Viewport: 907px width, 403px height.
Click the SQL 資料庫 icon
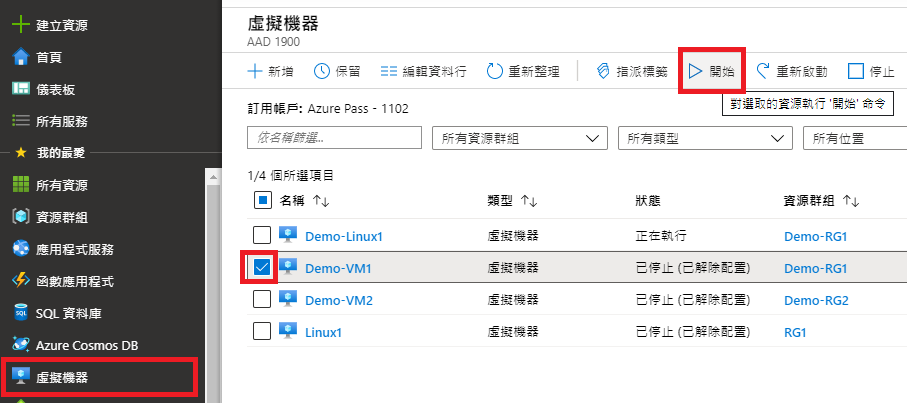point(19,313)
